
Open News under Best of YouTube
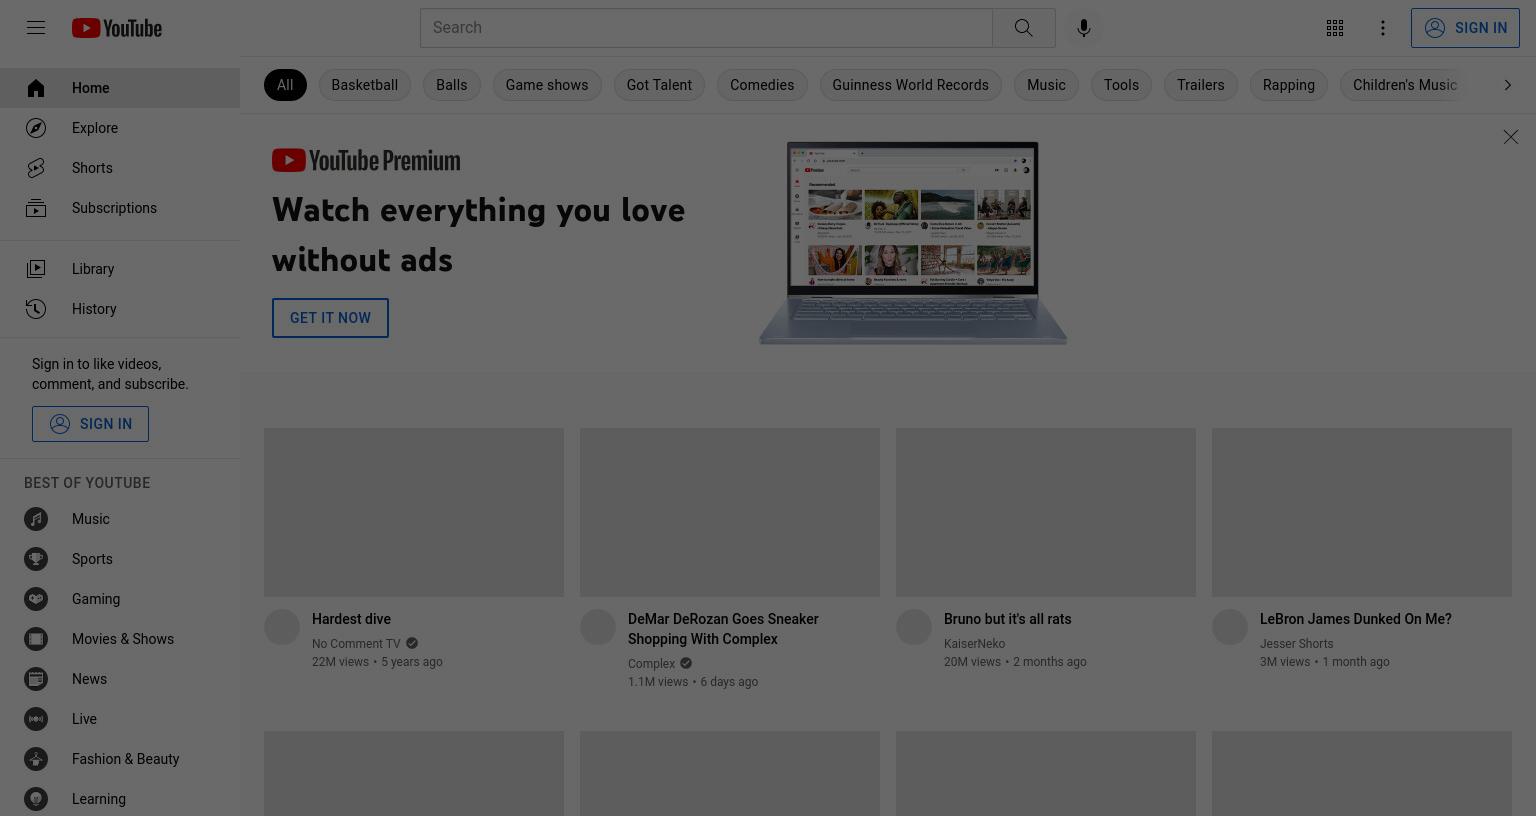pos(120,679)
